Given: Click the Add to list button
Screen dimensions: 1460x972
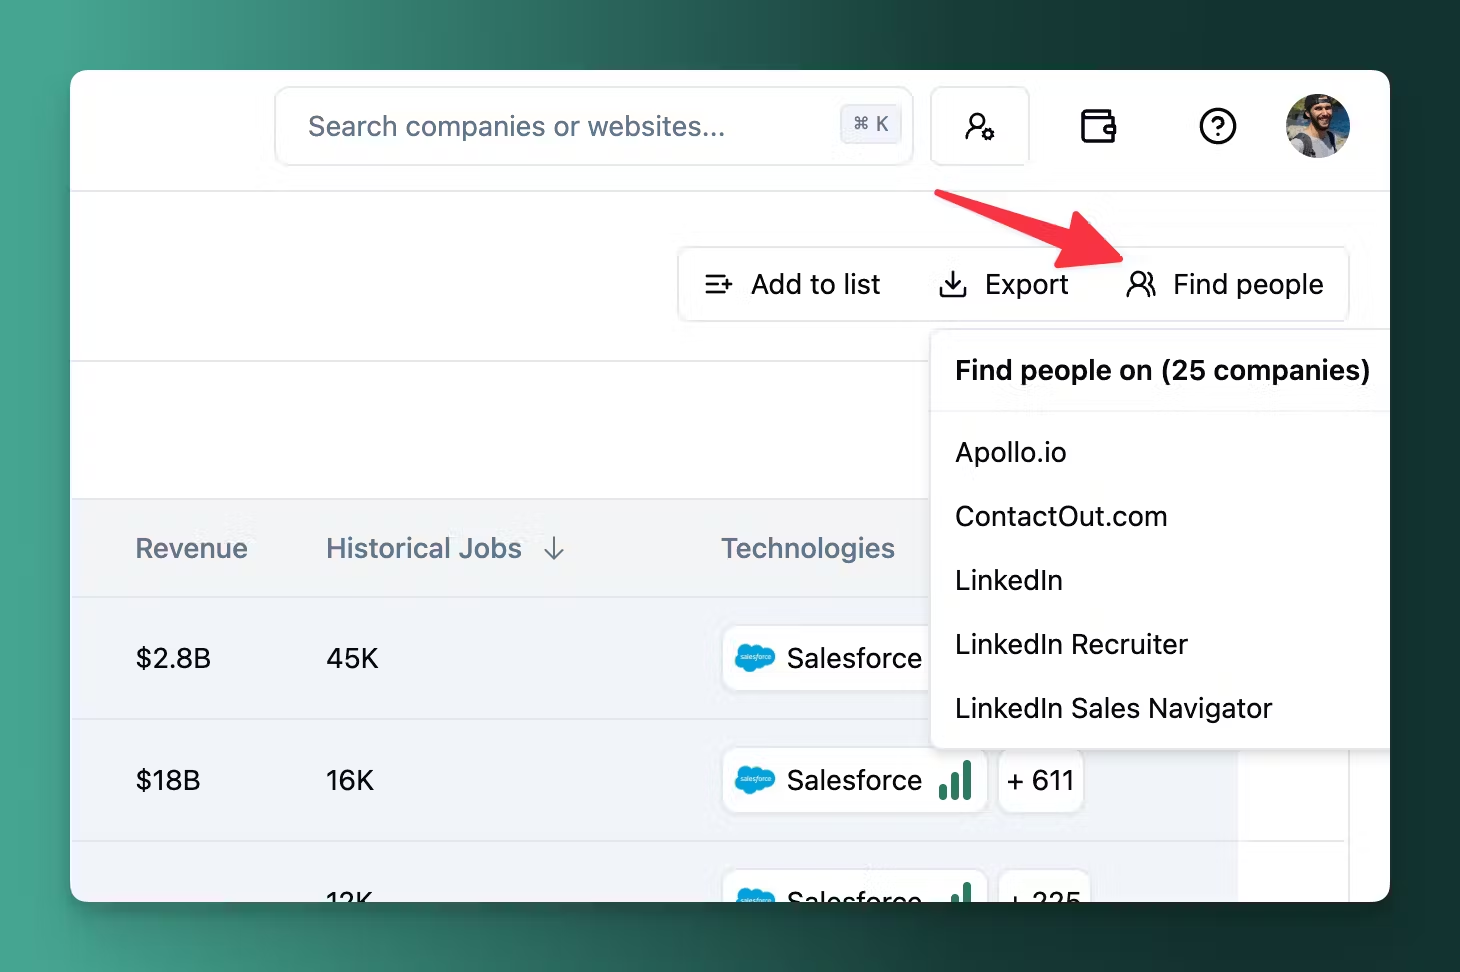Looking at the screenshot, I should click(x=792, y=284).
